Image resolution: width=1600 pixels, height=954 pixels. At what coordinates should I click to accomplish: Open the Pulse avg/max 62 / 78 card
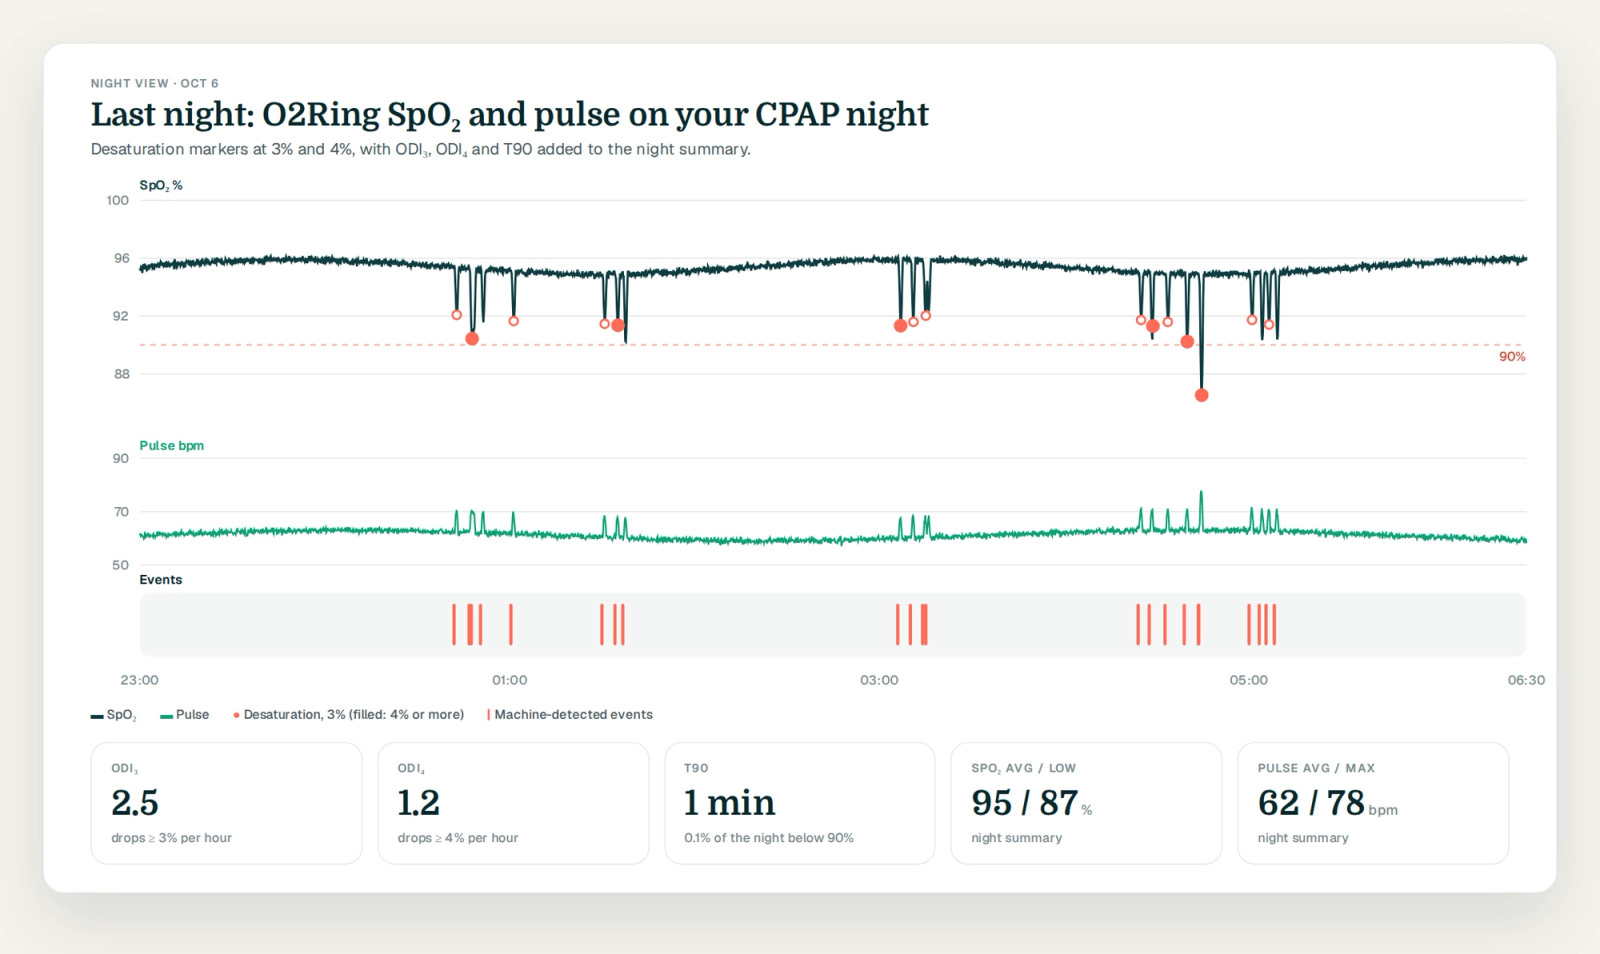coord(1373,803)
